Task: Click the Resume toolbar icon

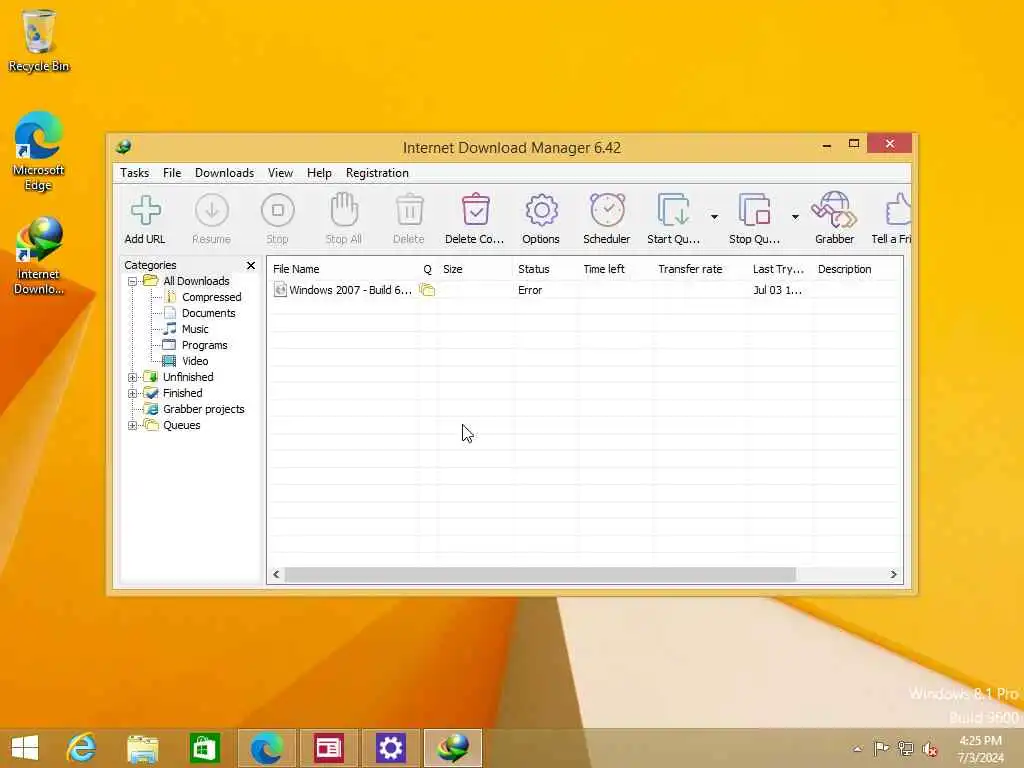Action: 212,210
